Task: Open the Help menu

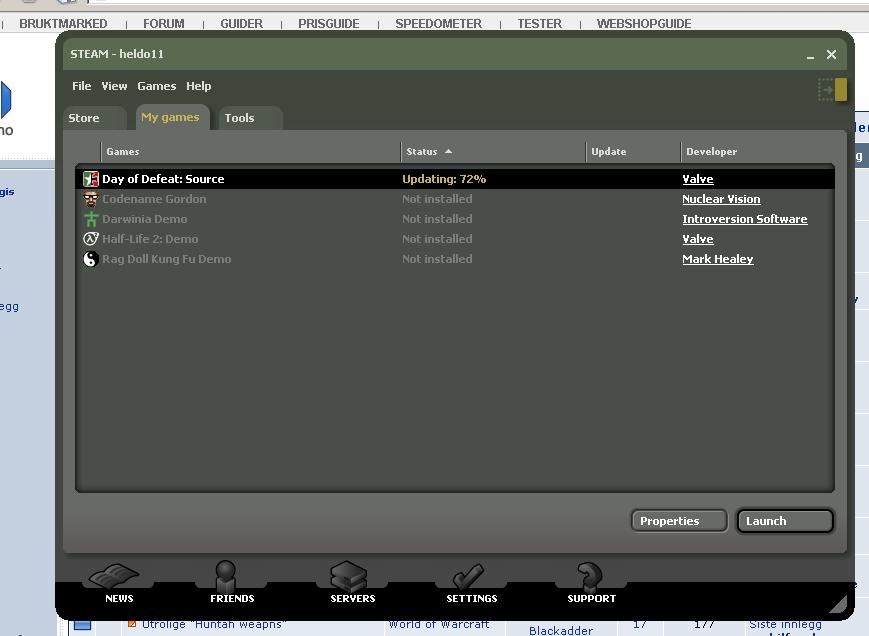Action: [x=198, y=86]
